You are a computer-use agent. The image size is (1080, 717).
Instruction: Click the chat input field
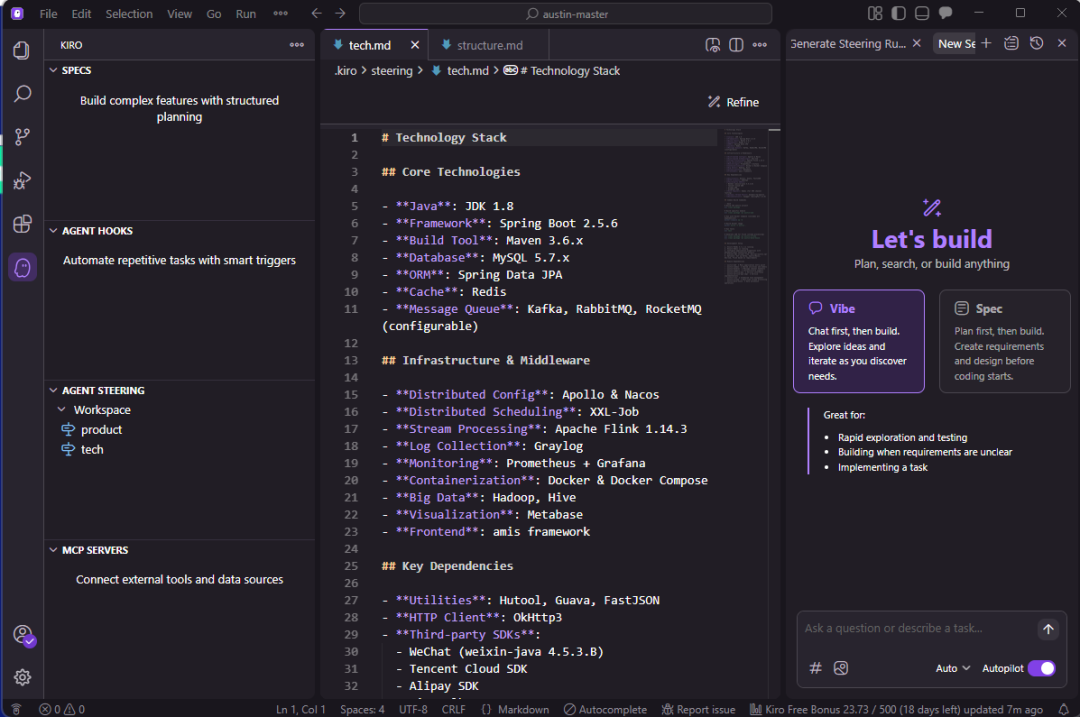(x=917, y=628)
